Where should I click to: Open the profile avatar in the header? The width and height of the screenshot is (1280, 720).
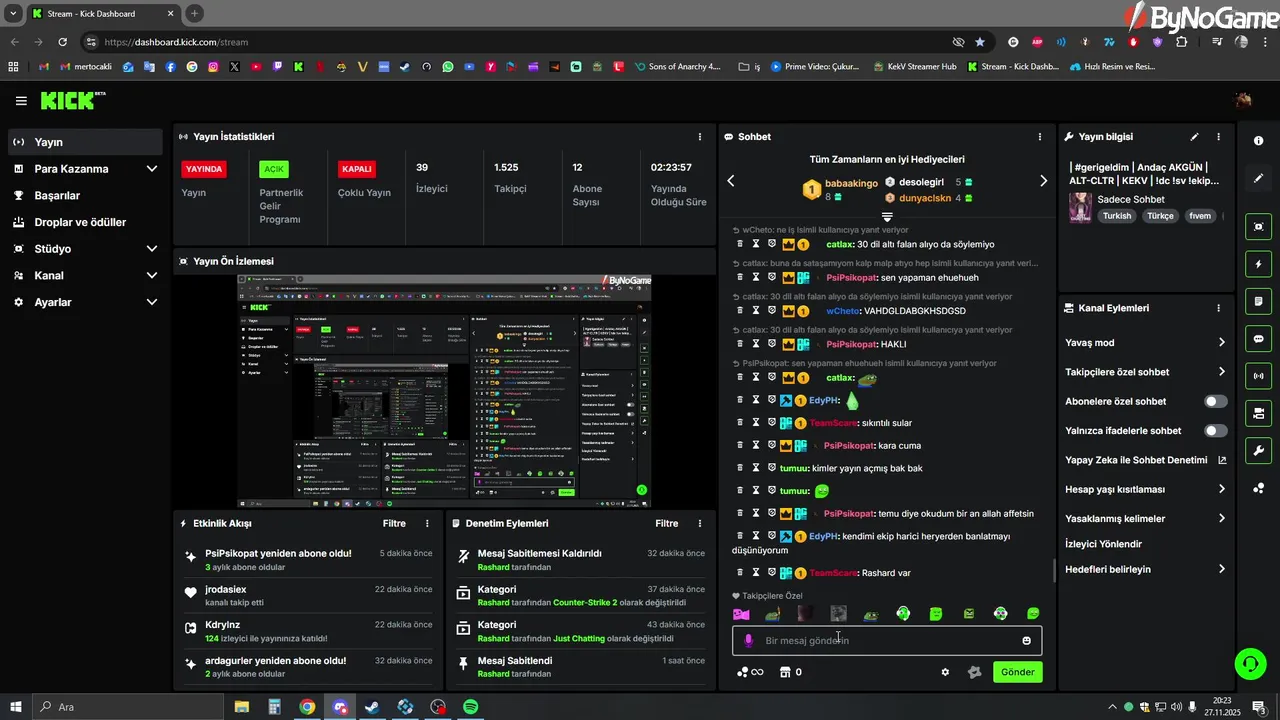pyautogui.click(x=1243, y=100)
